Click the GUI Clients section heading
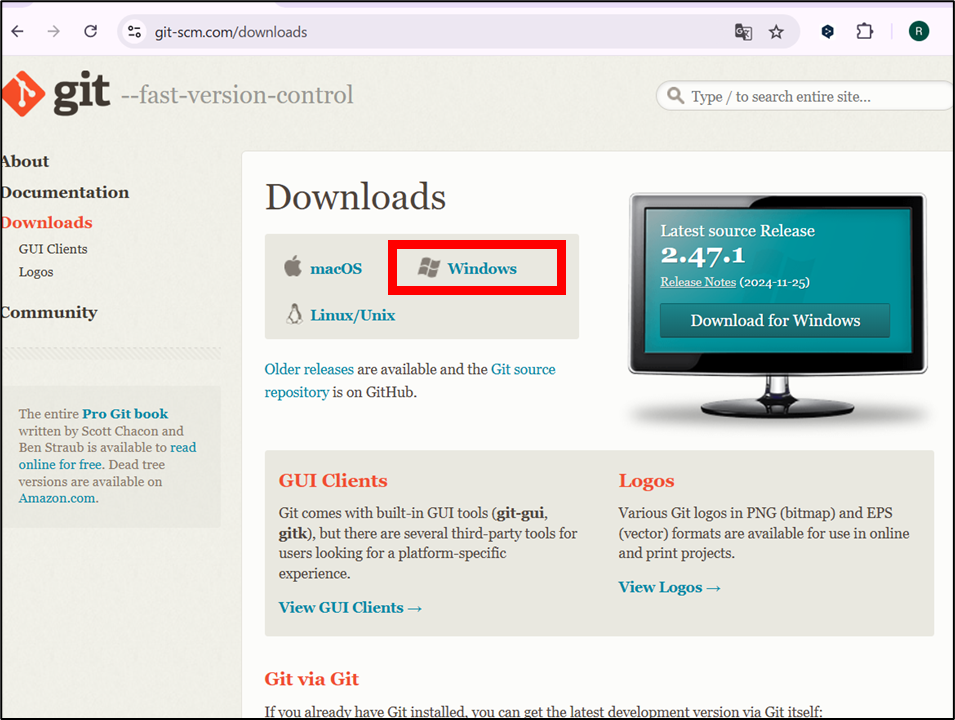955x720 pixels. 333,481
